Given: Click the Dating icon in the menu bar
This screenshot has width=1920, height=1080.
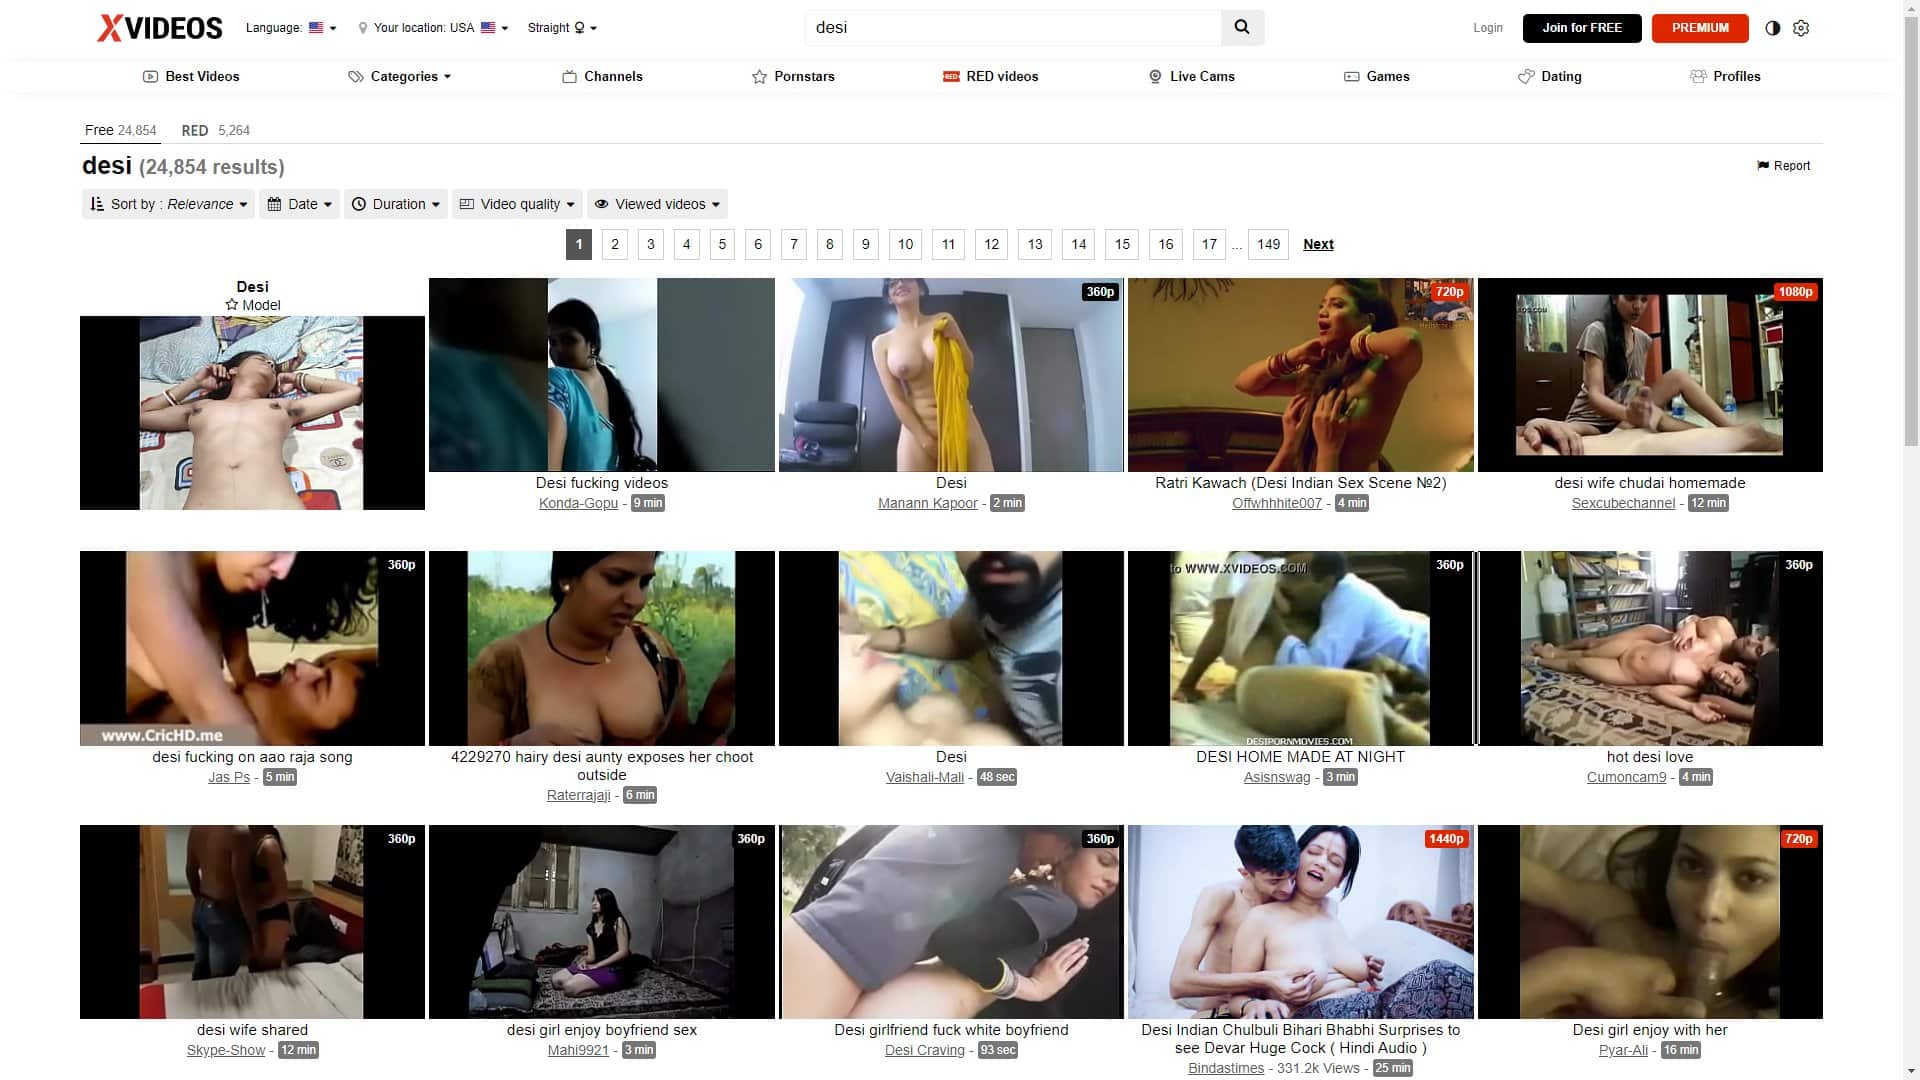Looking at the screenshot, I should point(1524,76).
